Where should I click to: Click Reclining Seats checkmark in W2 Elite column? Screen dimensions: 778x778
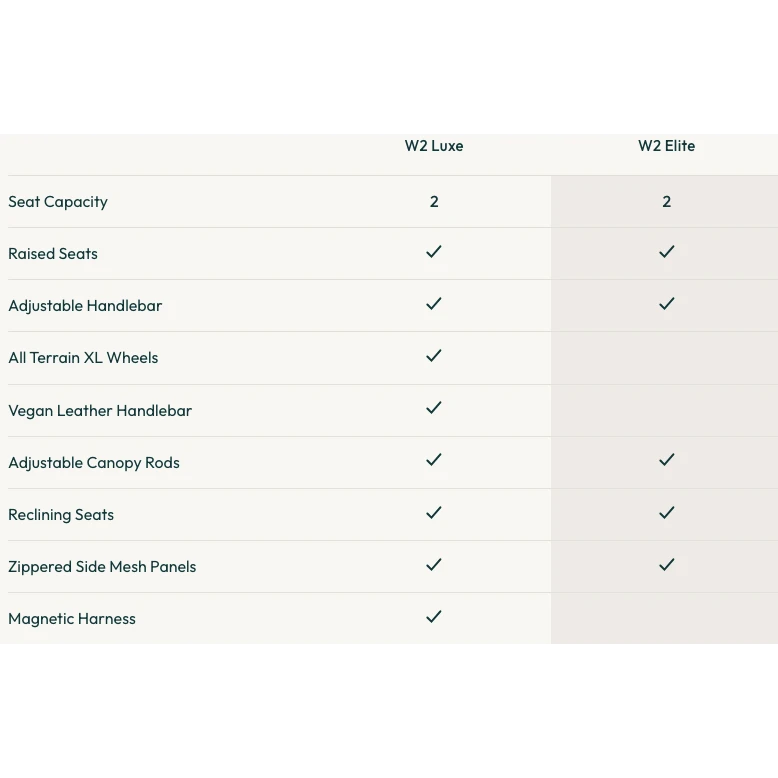click(667, 513)
